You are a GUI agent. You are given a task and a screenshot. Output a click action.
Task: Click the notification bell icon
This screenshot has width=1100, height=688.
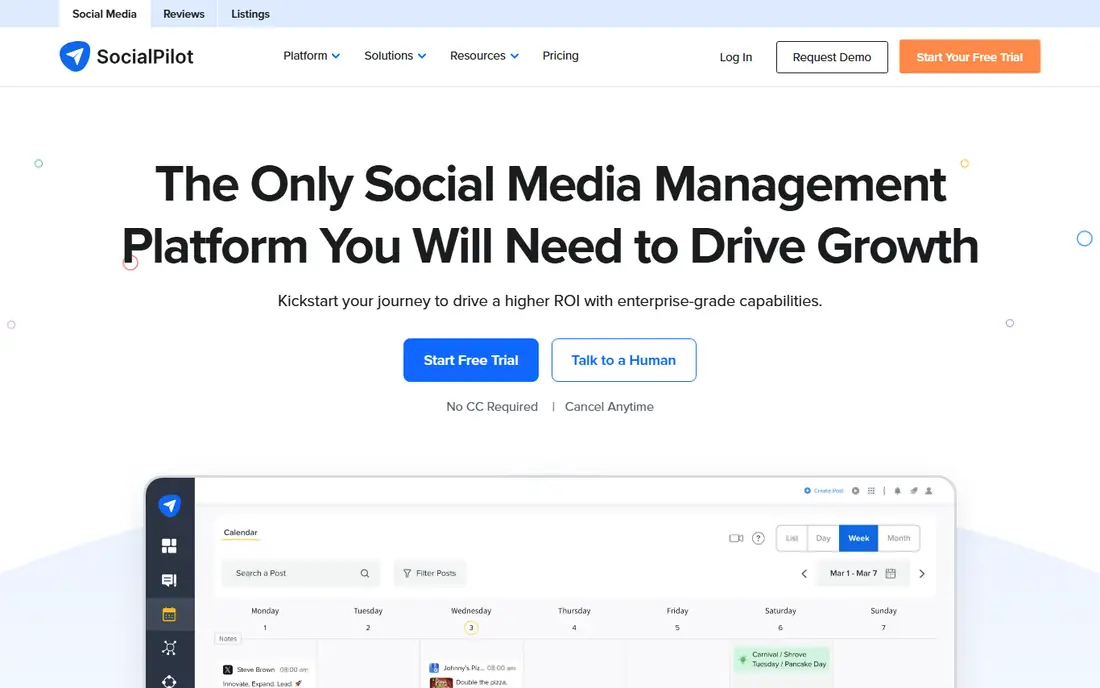[x=897, y=491]
